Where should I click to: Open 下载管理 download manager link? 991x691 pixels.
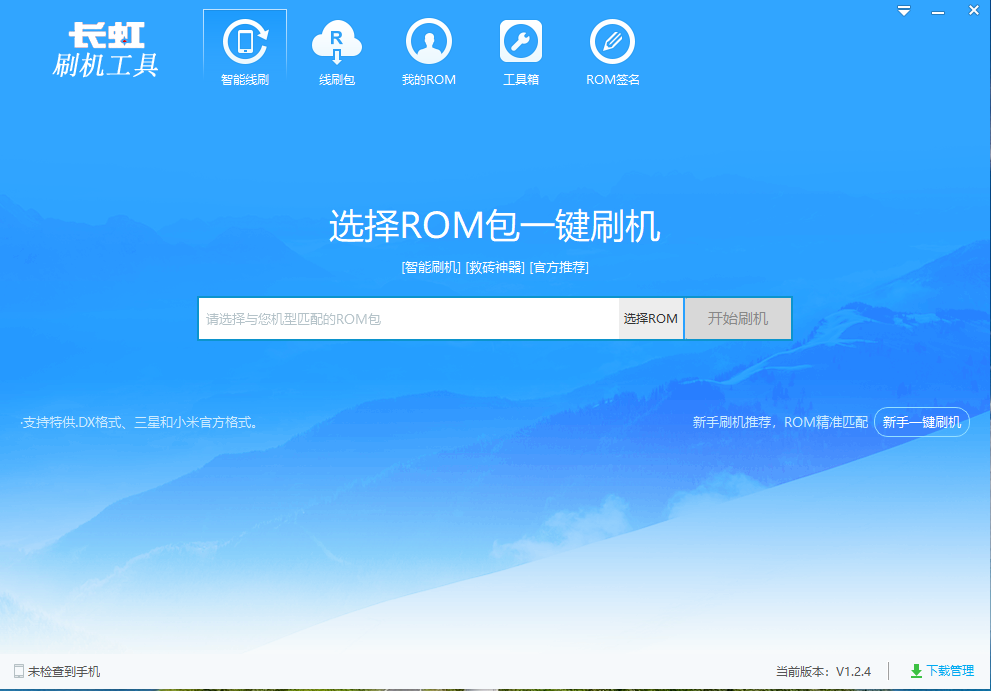942,671
